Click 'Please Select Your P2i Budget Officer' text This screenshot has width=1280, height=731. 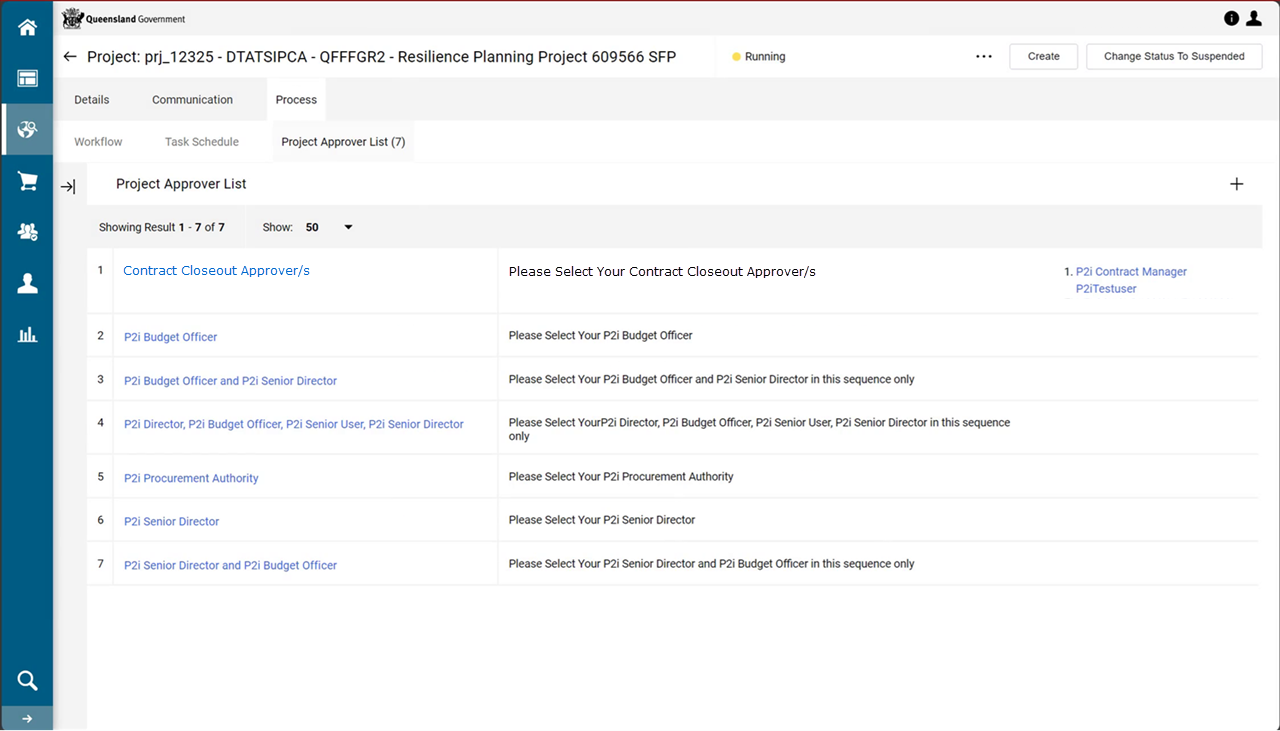[600, 336]
